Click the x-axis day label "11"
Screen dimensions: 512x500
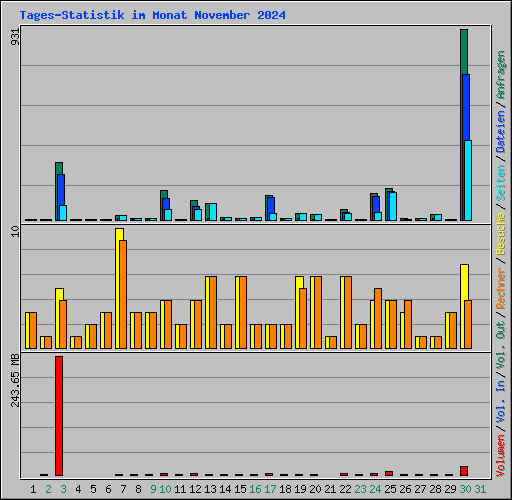(180, 489)
